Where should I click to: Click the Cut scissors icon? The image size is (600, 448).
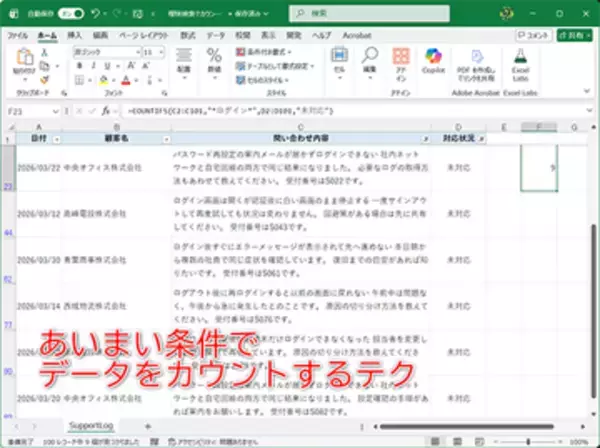coord(44,52)
